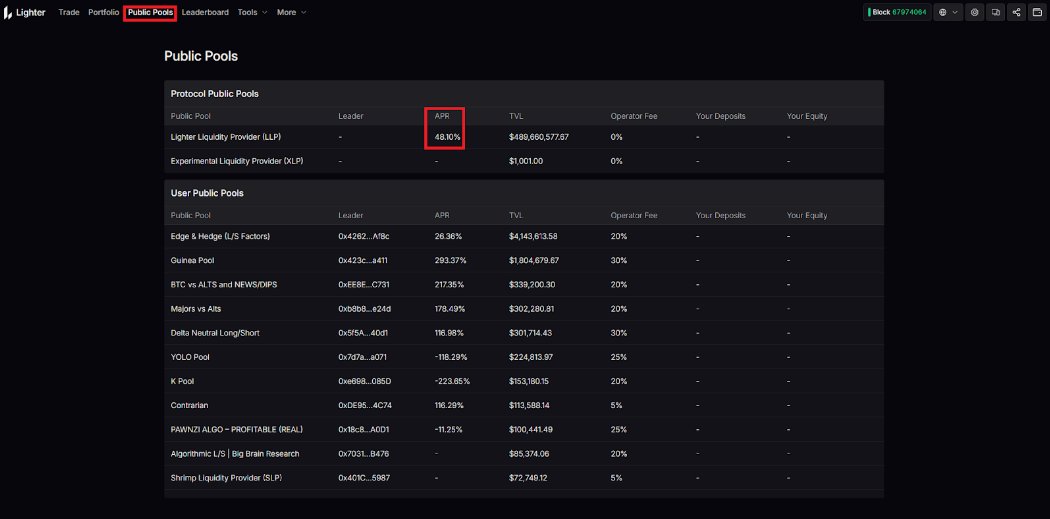Click the Leader header in User Public Pools
This screenshot has height=519, width=1050.
[x=351, y=216]
